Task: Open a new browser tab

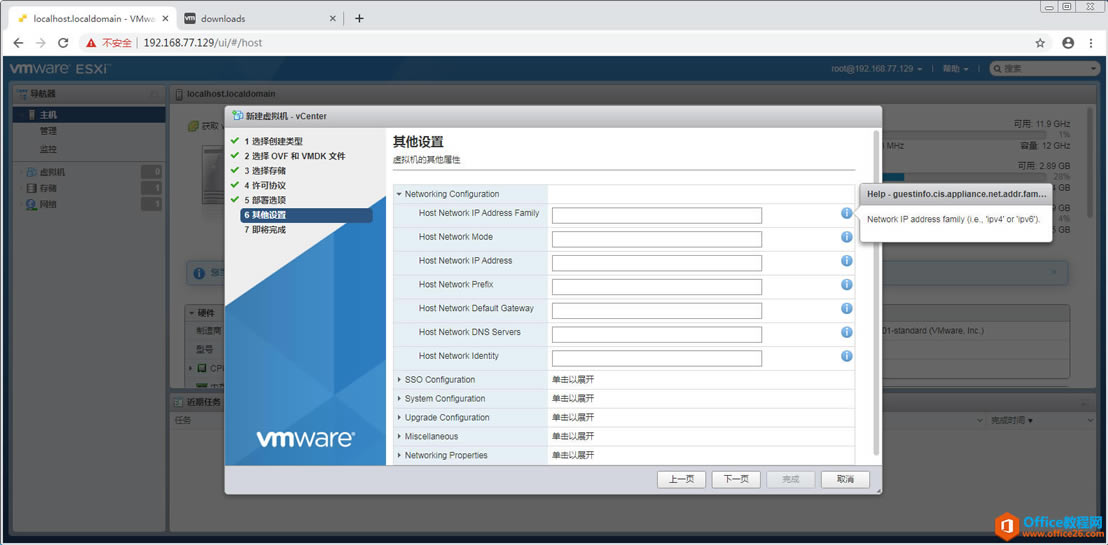Action: pyautogui.click(x=359, y=18)
